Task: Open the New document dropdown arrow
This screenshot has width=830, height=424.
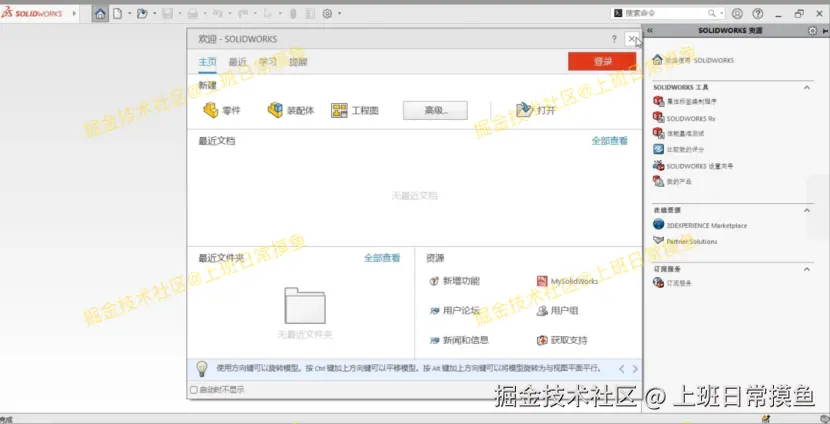Action: [x=129, y=14]
